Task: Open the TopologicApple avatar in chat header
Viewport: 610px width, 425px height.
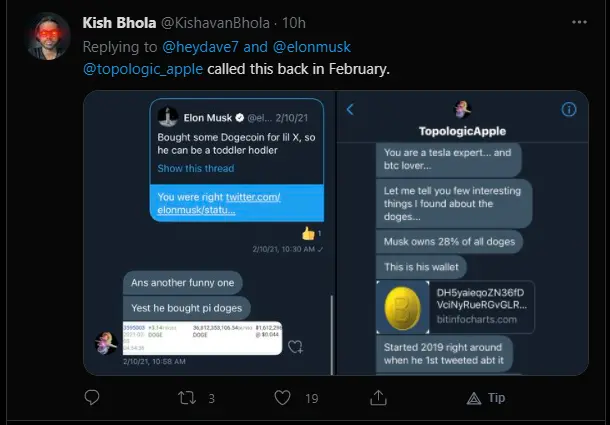Action: (x=463, y=109)
